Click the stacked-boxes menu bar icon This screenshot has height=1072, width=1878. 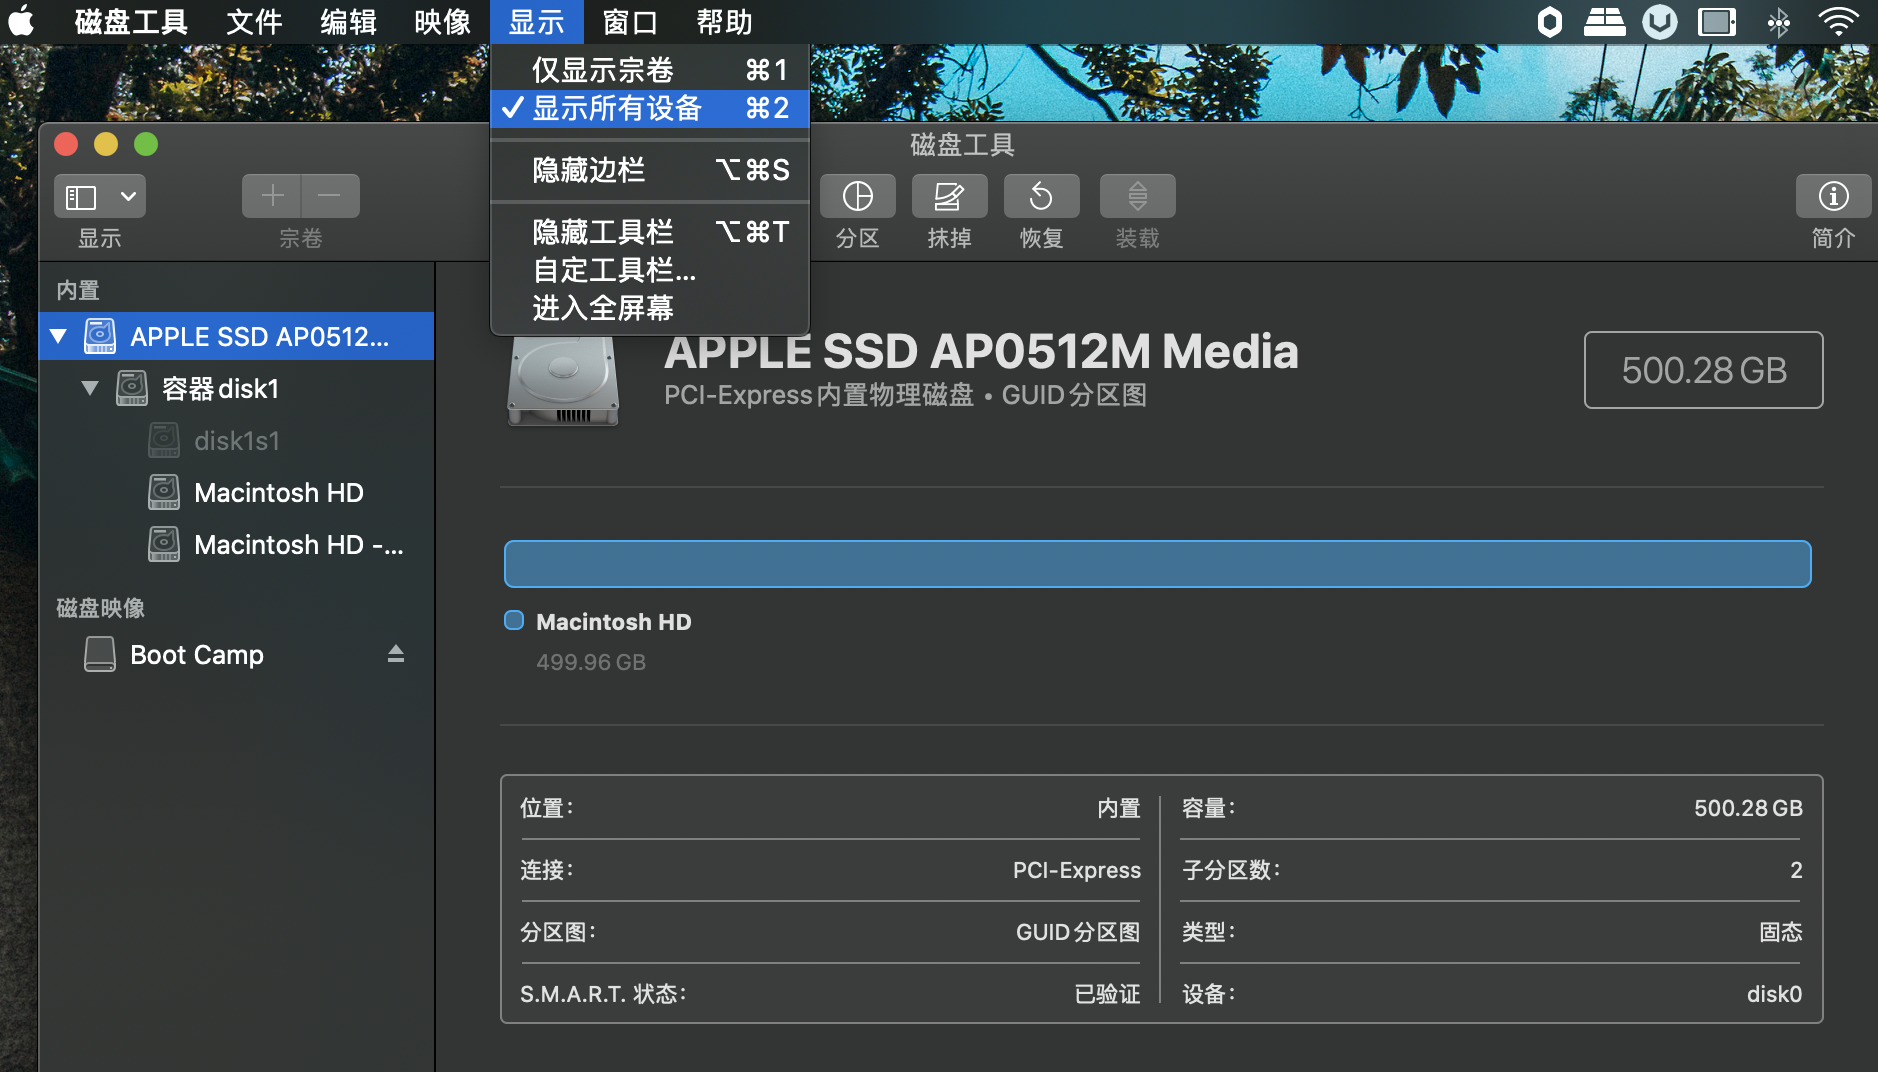[x=1604, y=21]
